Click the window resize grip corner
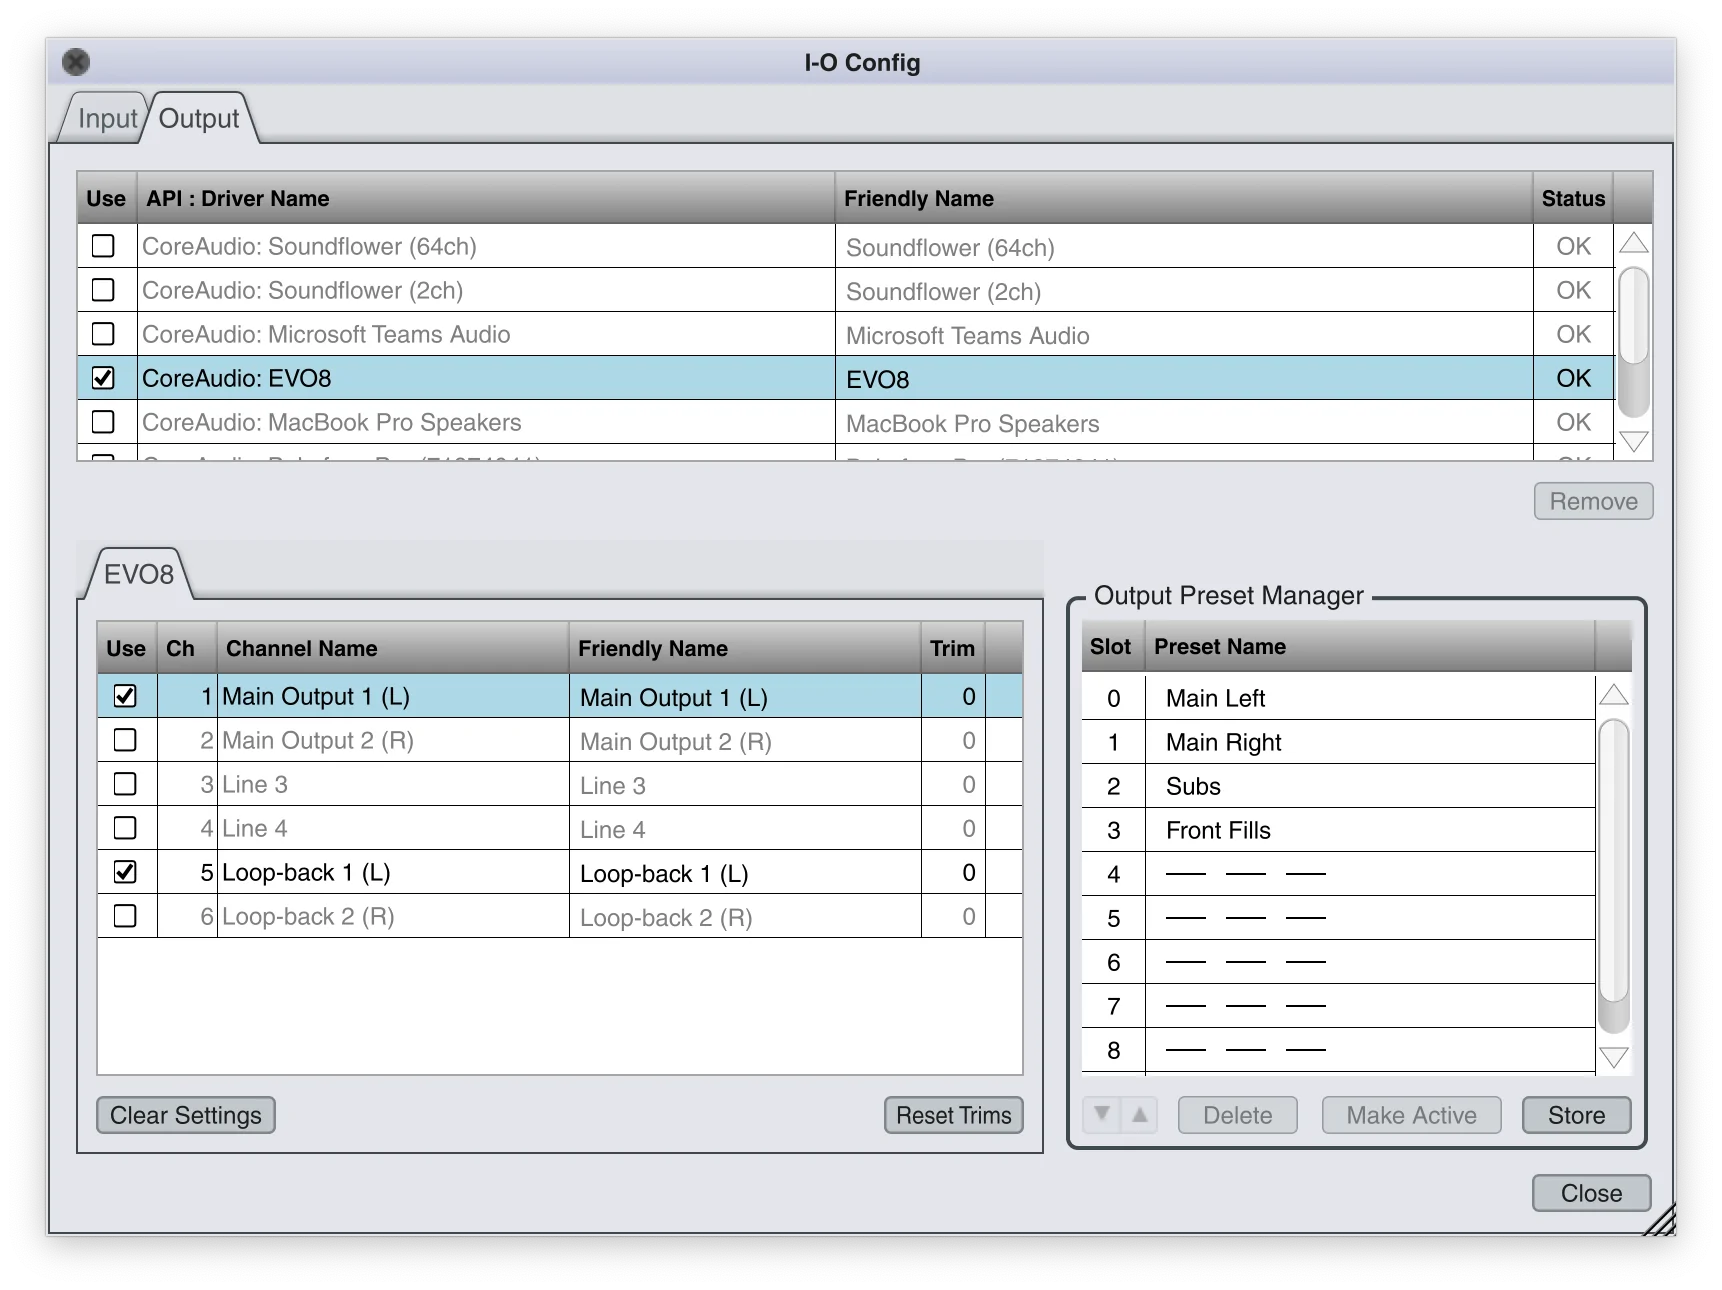 1660,1220
